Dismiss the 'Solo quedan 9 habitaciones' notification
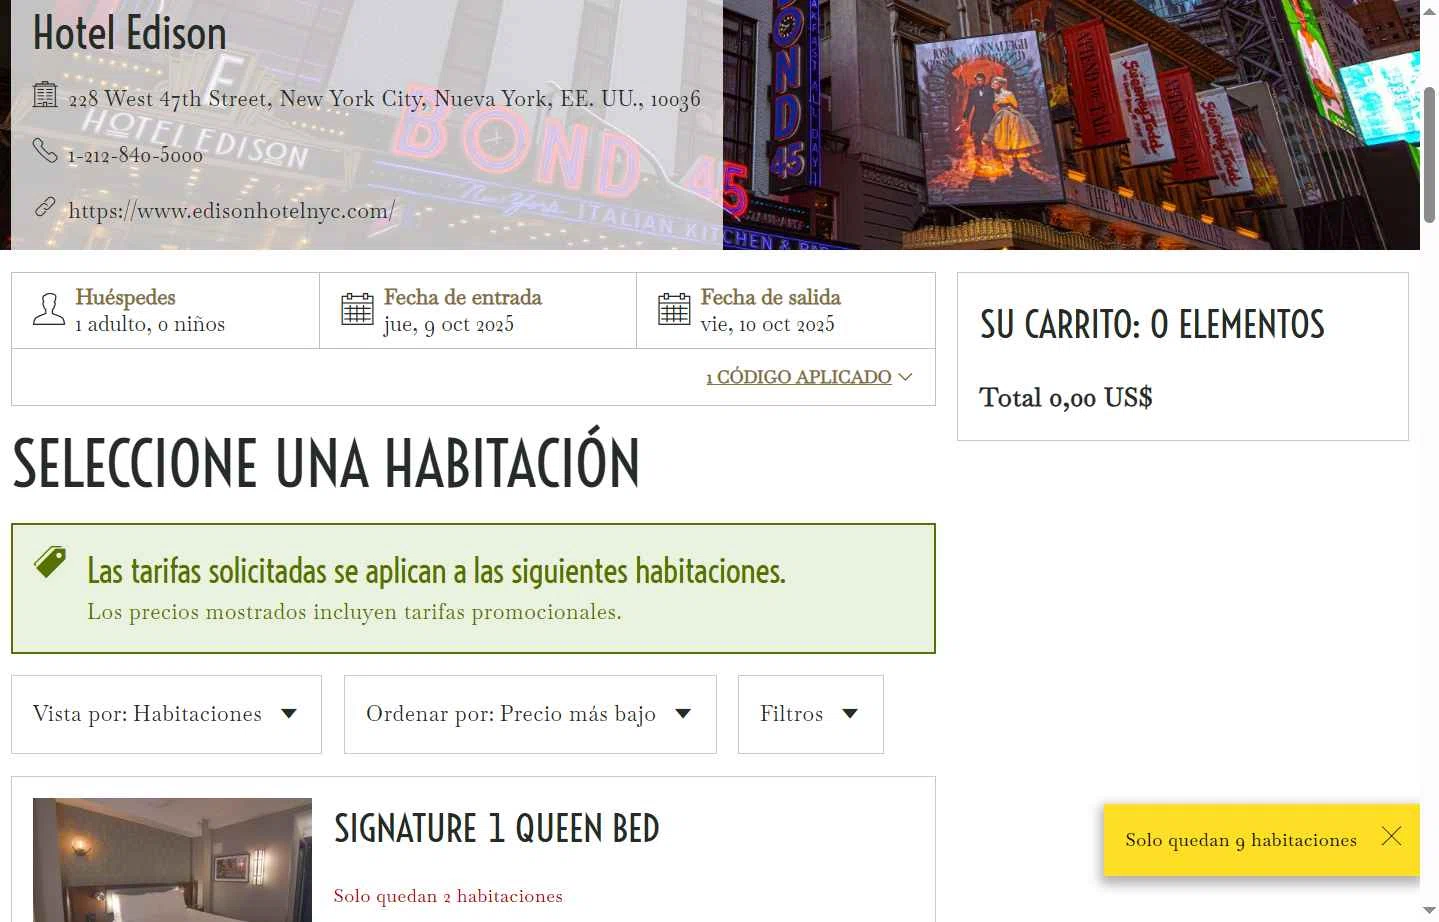 point(1391,837)
